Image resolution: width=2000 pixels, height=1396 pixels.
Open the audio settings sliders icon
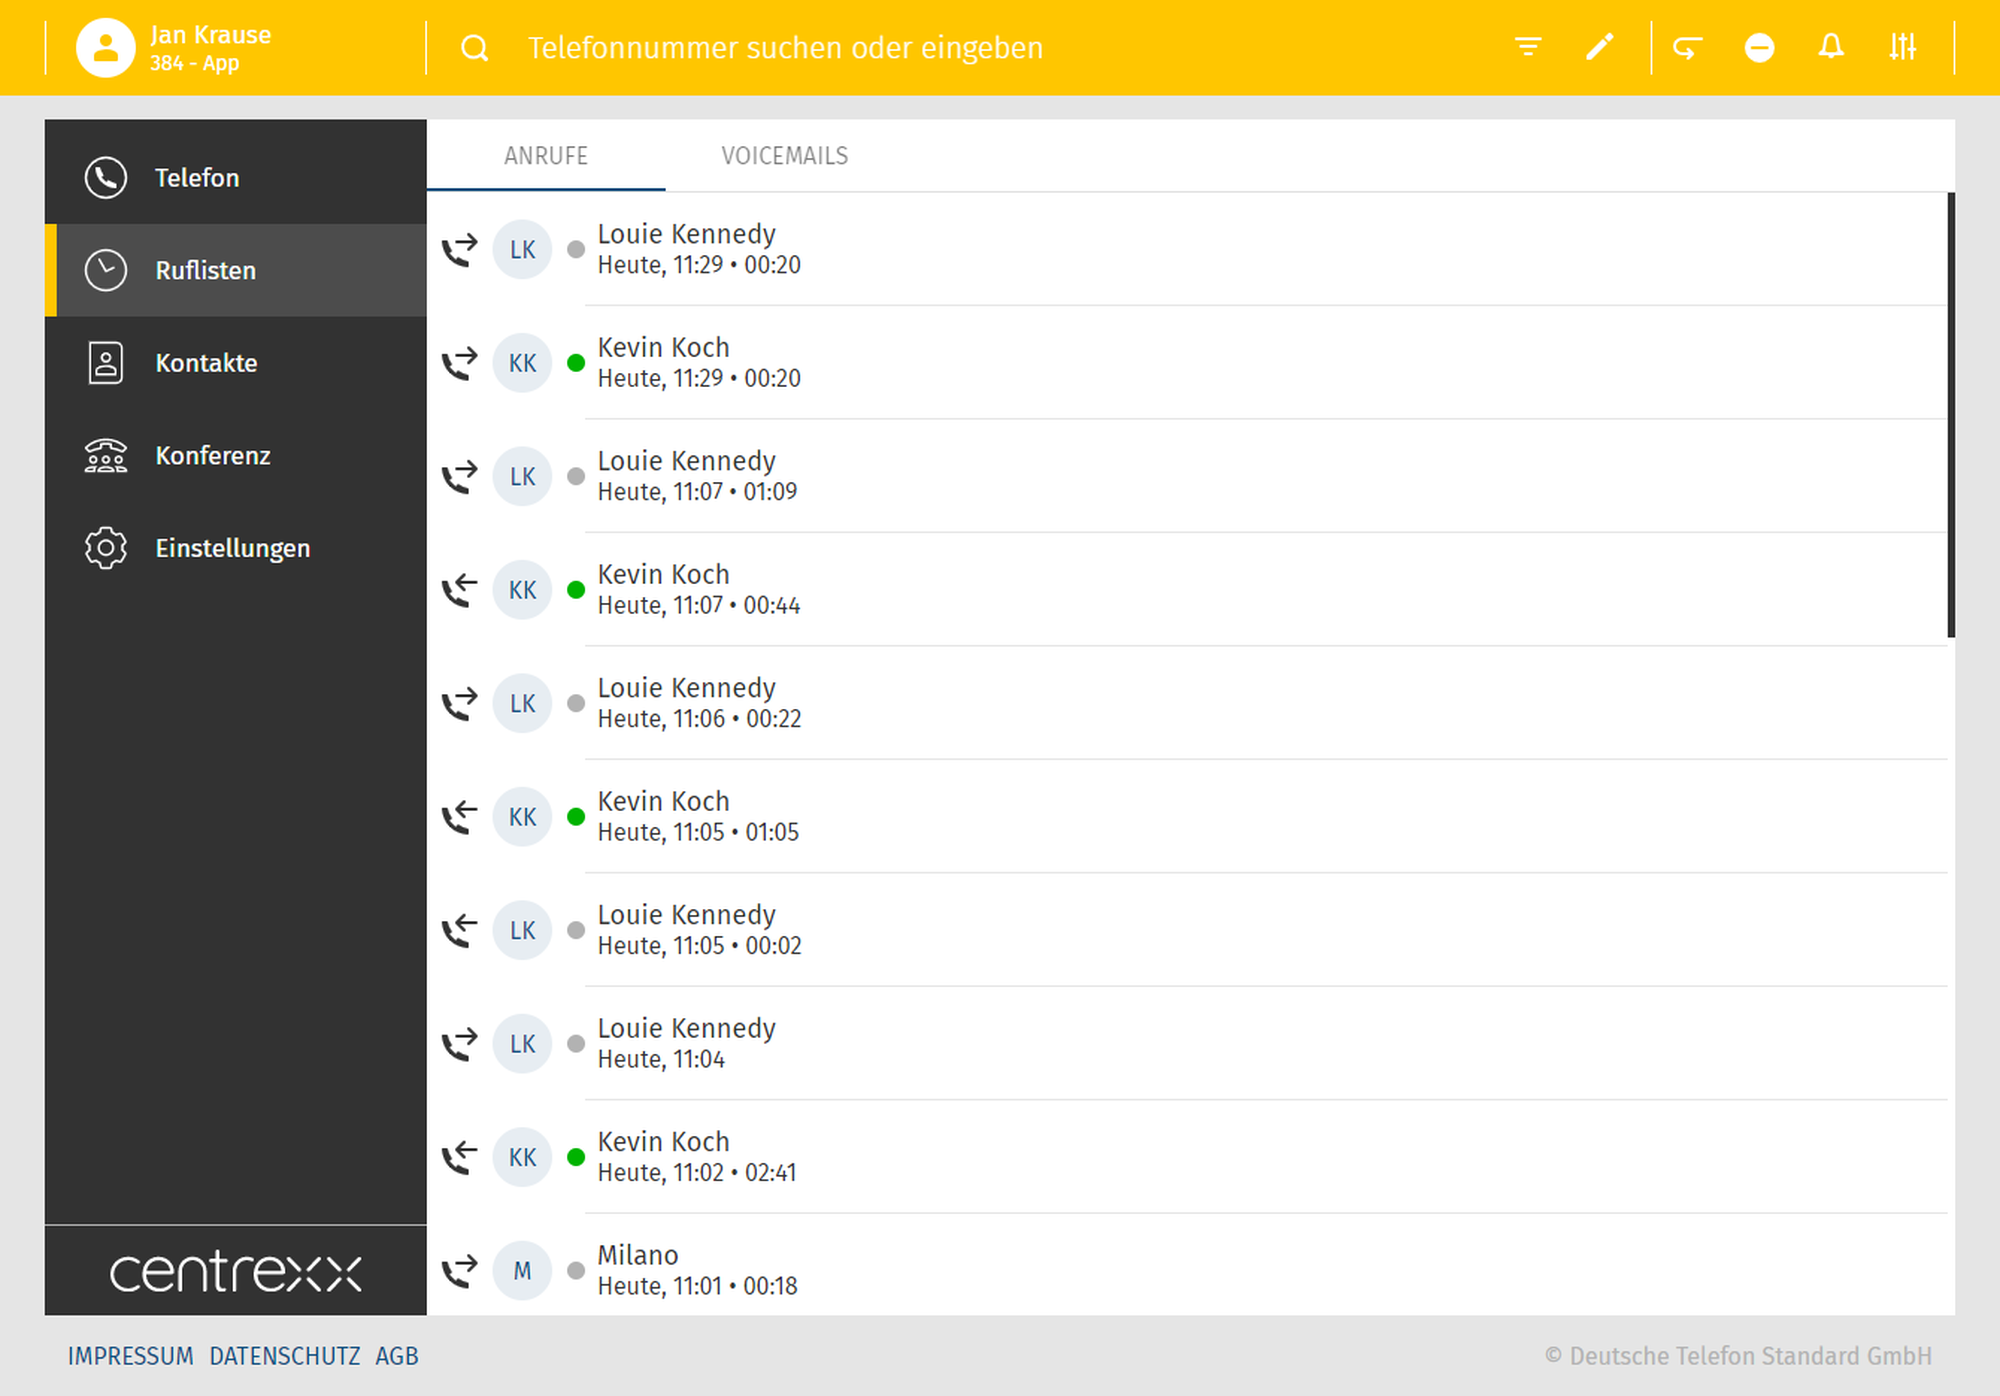[1902, 47]
